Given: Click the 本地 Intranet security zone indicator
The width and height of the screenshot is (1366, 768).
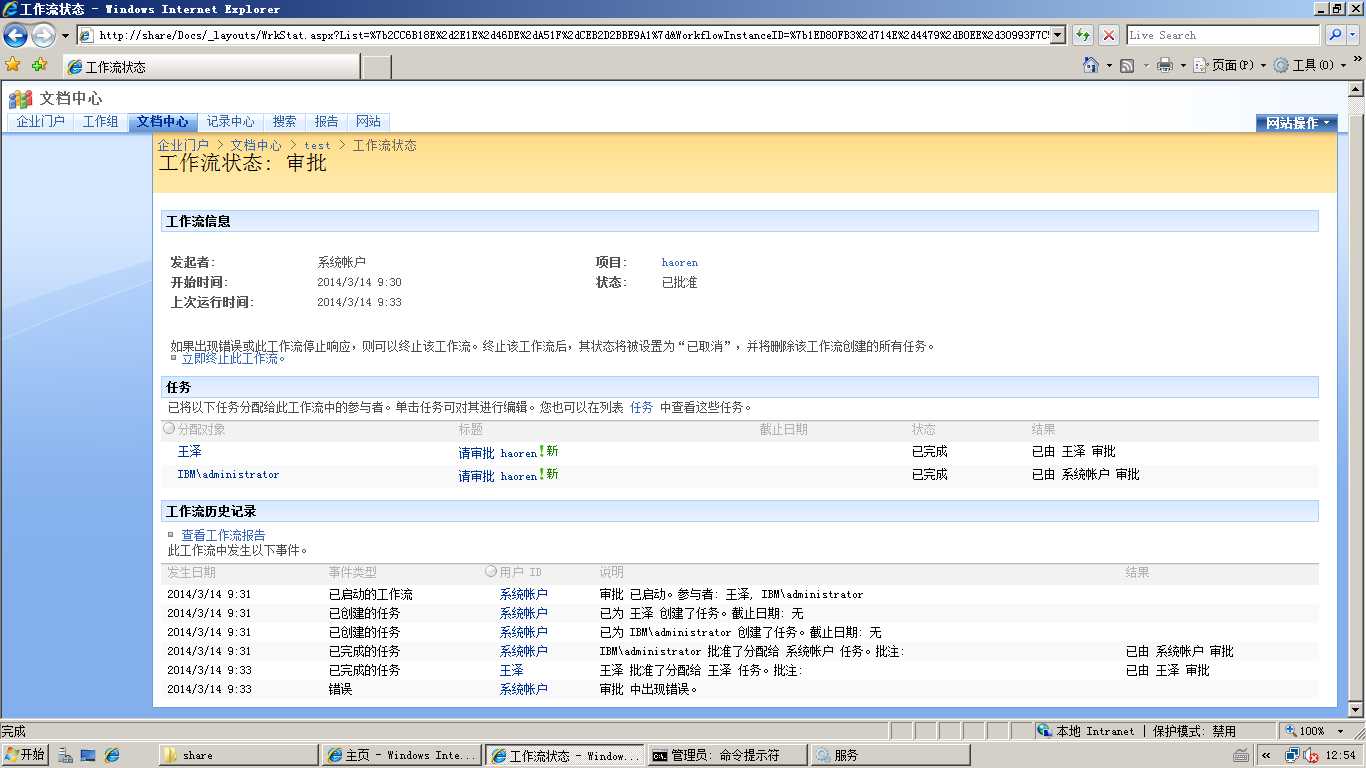Looking at the screenshot, I should click(x=1086, y=731).
